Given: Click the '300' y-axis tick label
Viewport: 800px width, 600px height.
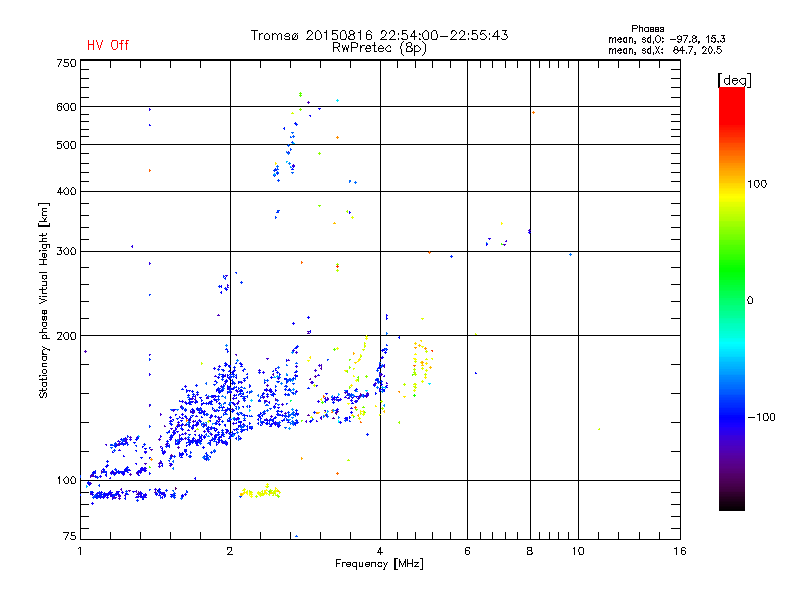Looking at the screenshot, I should pos(66,252).
